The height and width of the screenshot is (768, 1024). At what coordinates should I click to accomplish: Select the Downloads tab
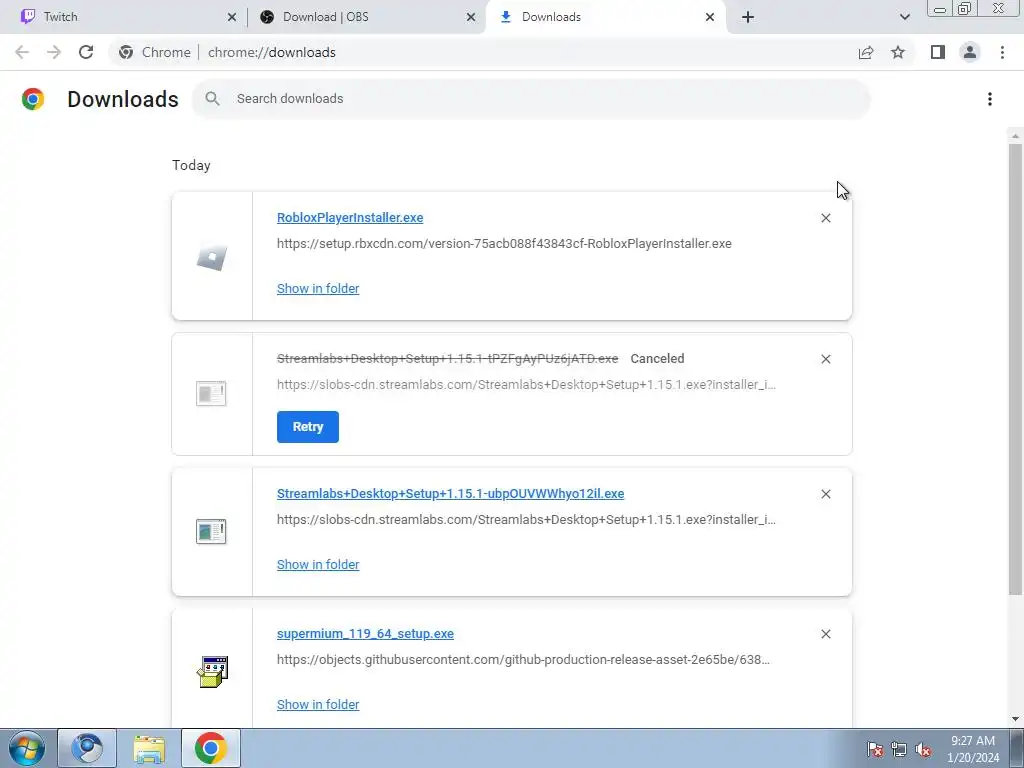(606, 17)
